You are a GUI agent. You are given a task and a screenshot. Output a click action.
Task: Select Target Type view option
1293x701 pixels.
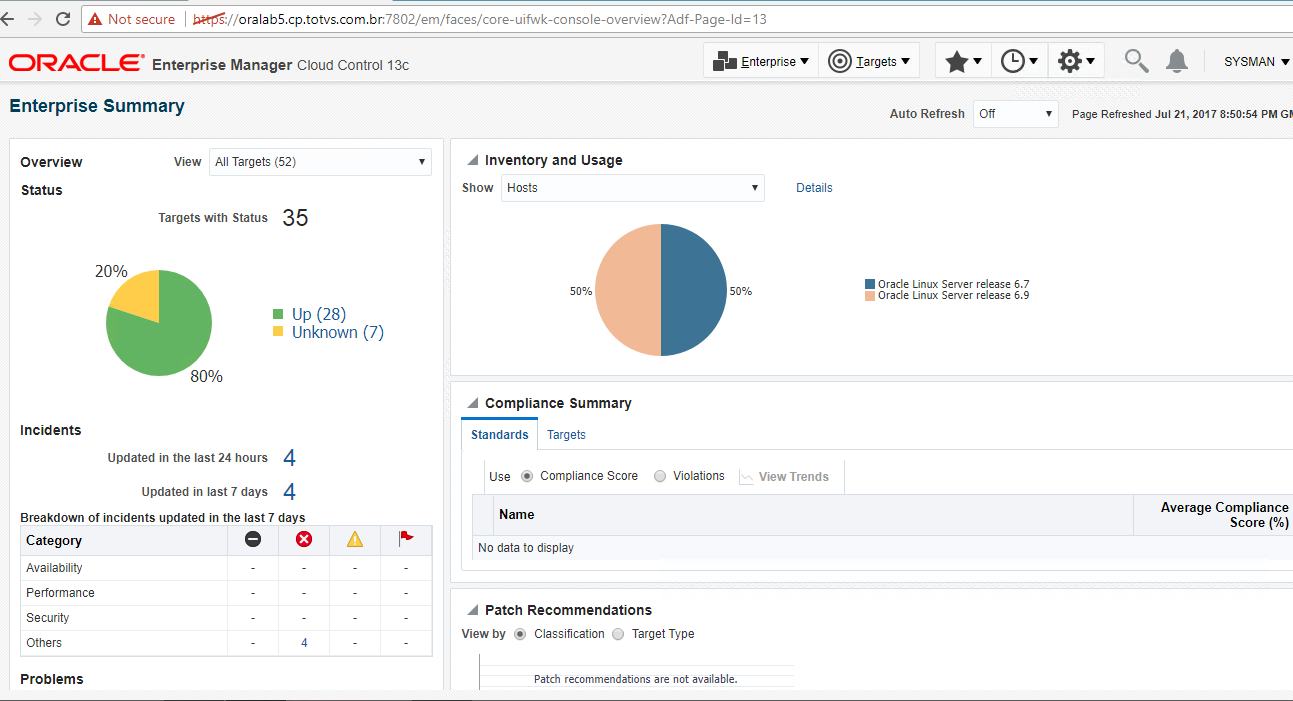(617, 634)
